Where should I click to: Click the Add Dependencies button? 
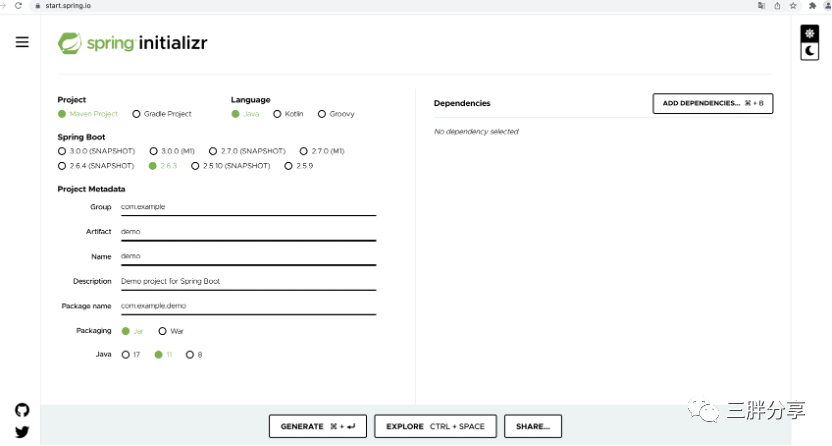click(x=713, y=103)
